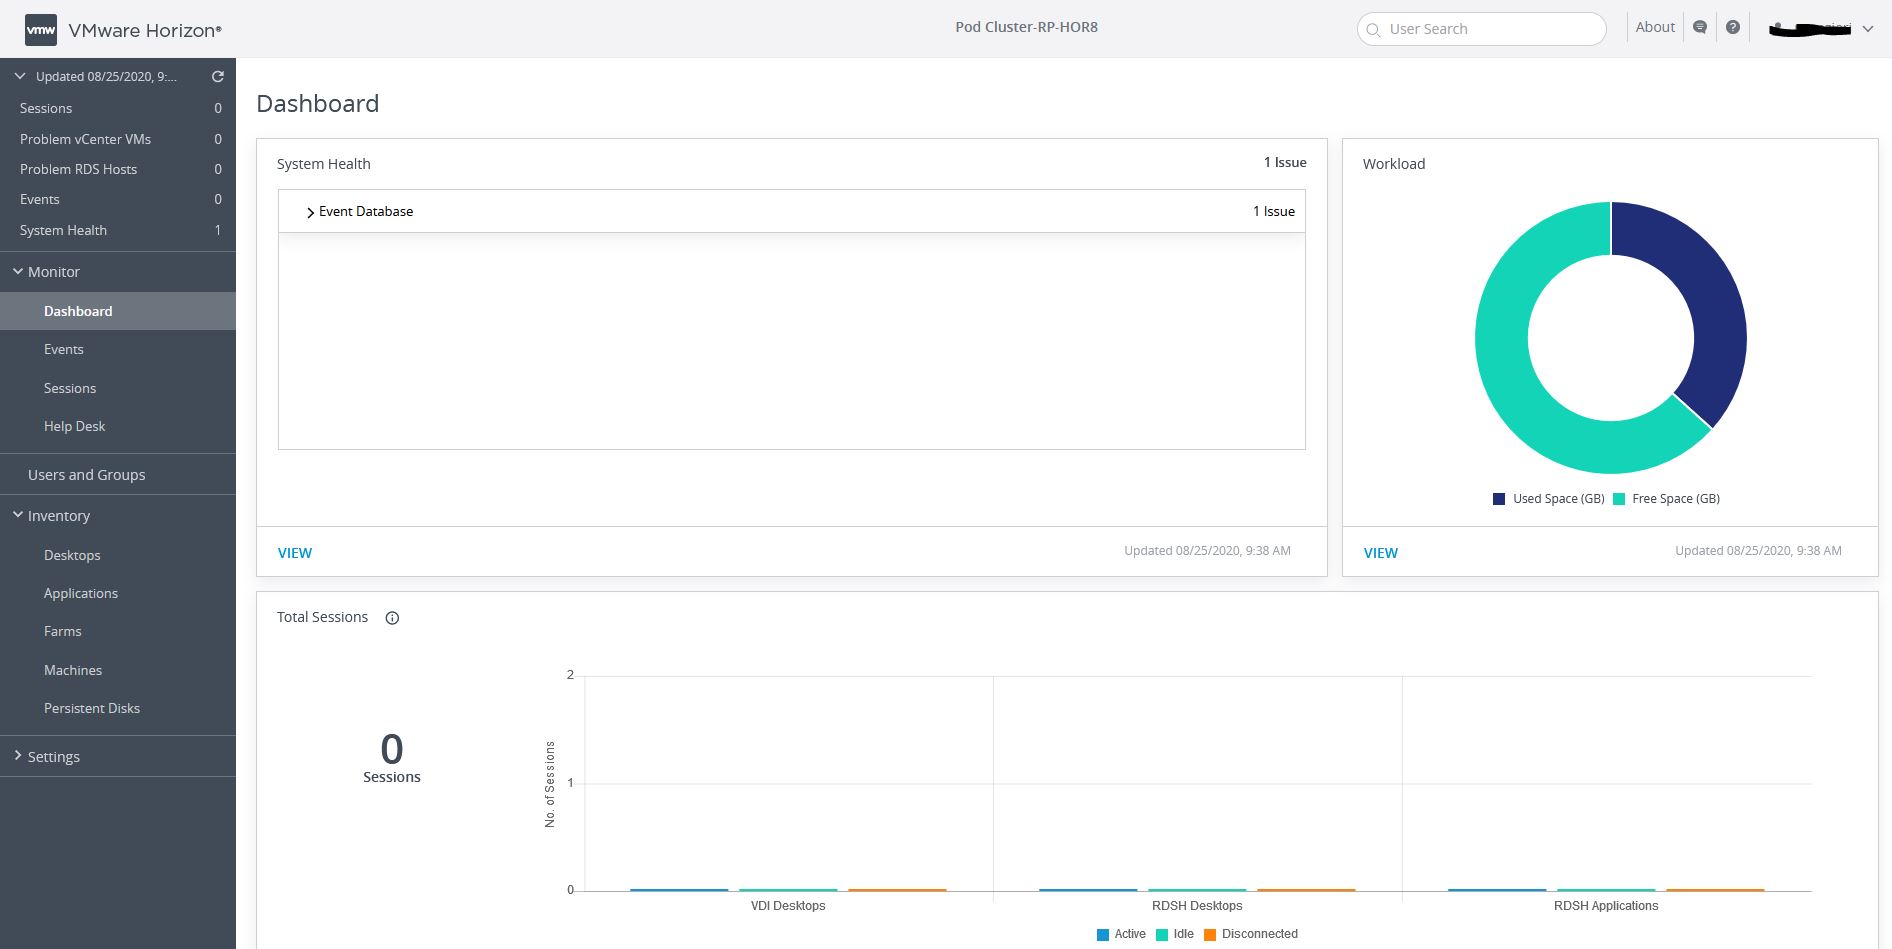Click the VDI Desktops axis label

[788, 906]
